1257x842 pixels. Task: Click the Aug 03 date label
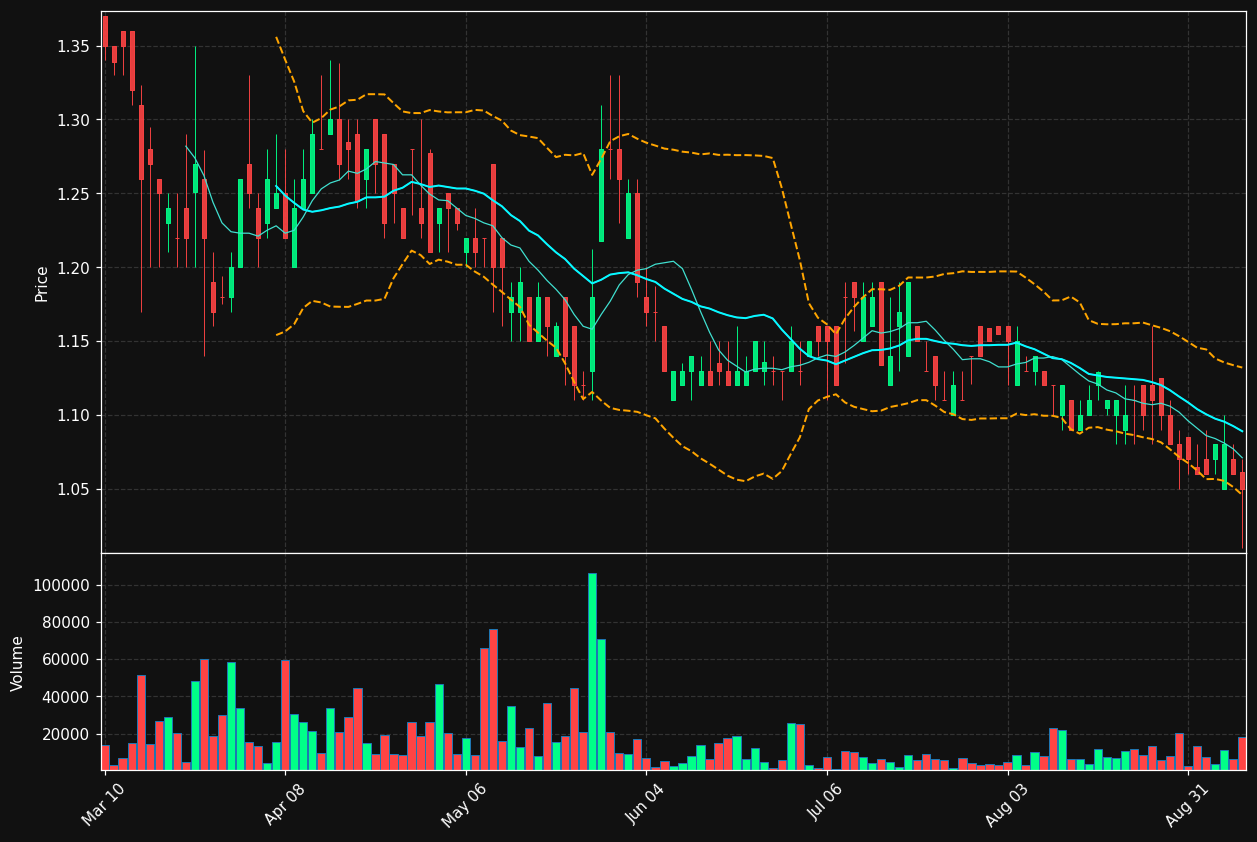(x=1006, y=804)
